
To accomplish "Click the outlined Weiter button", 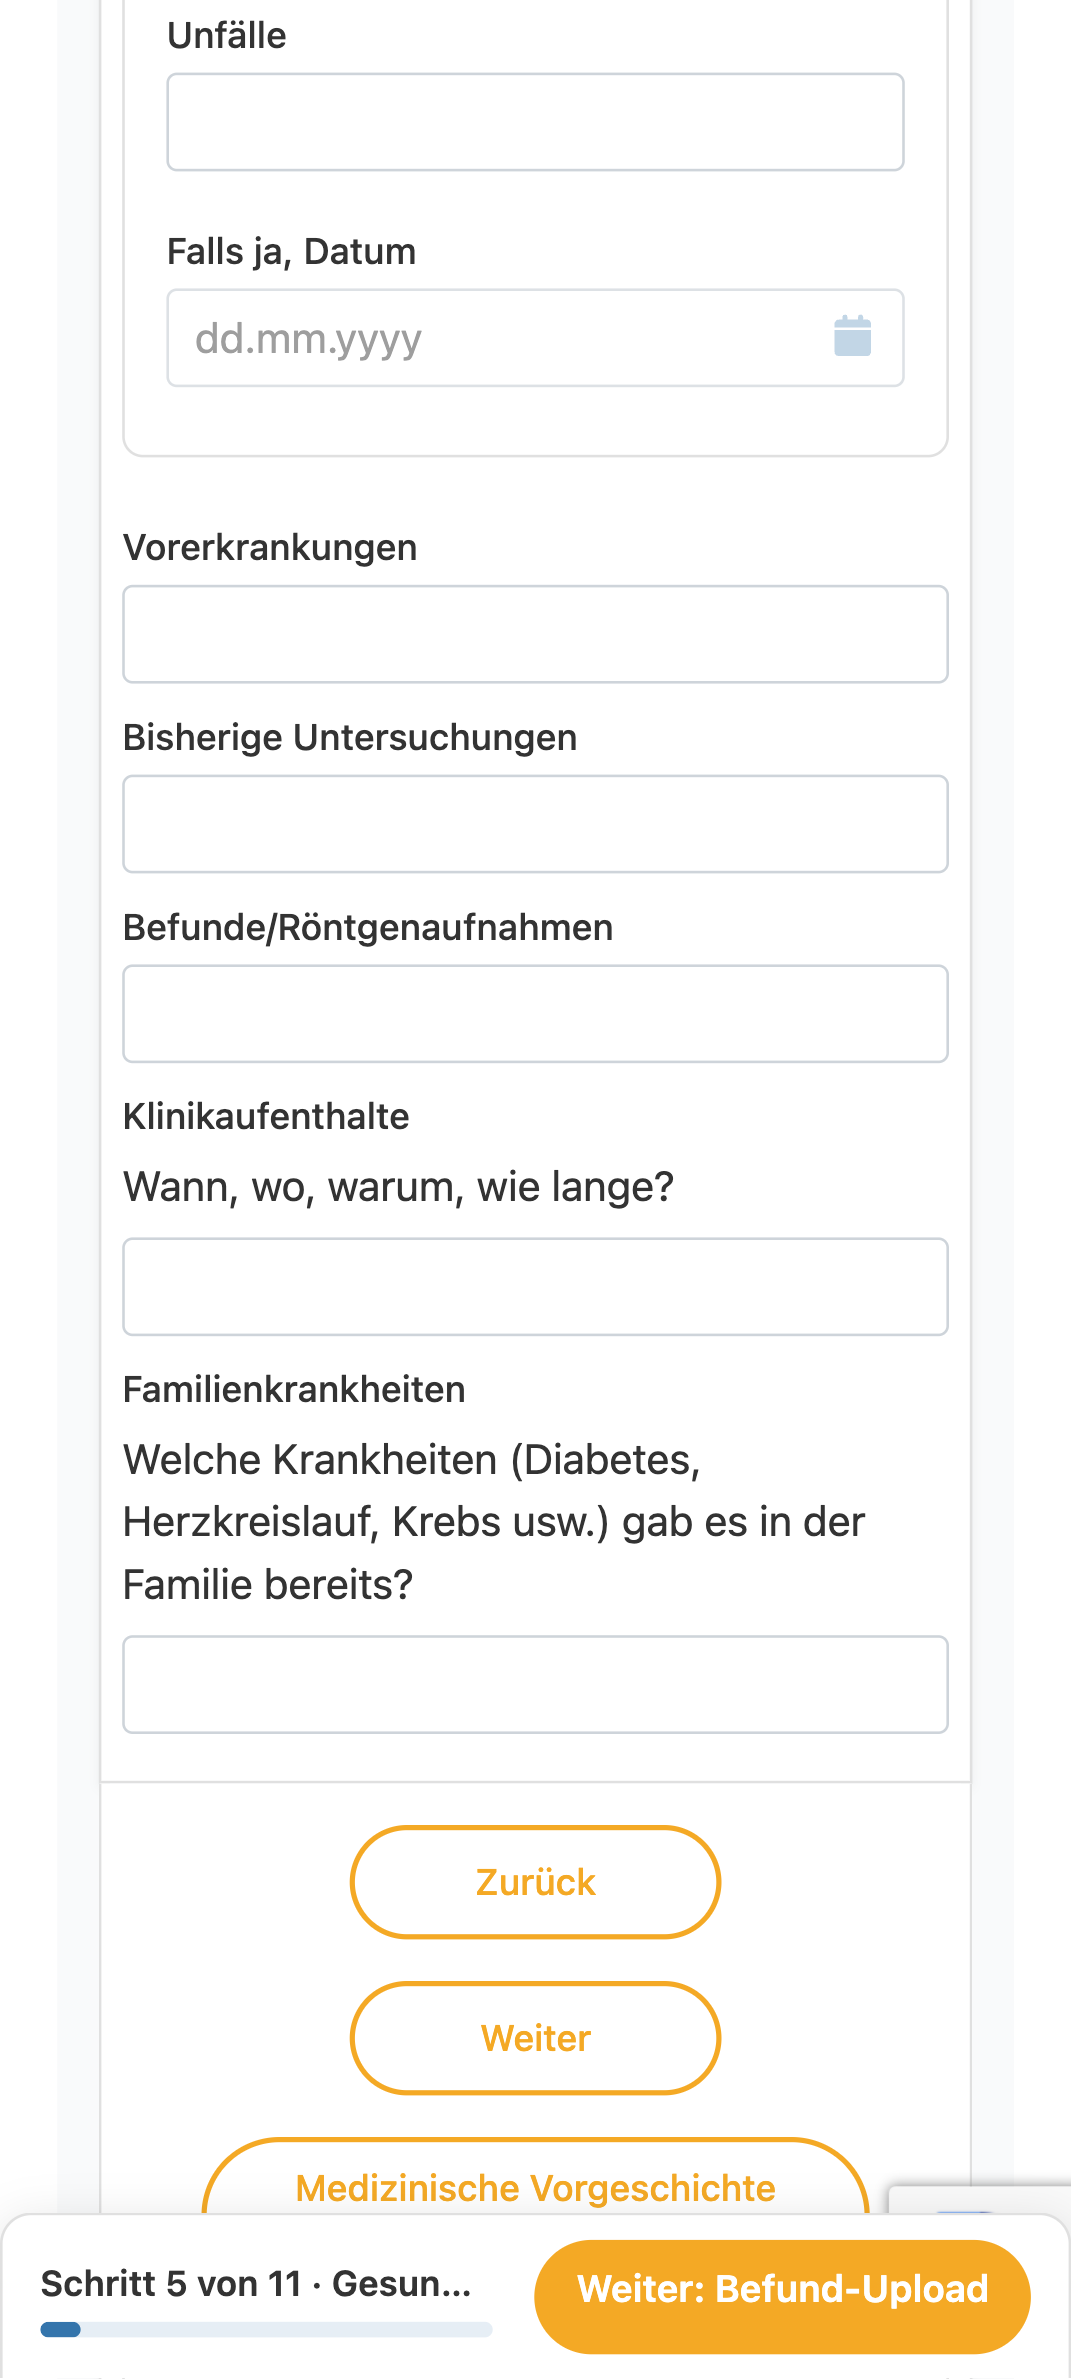I will coord(535,2038).
